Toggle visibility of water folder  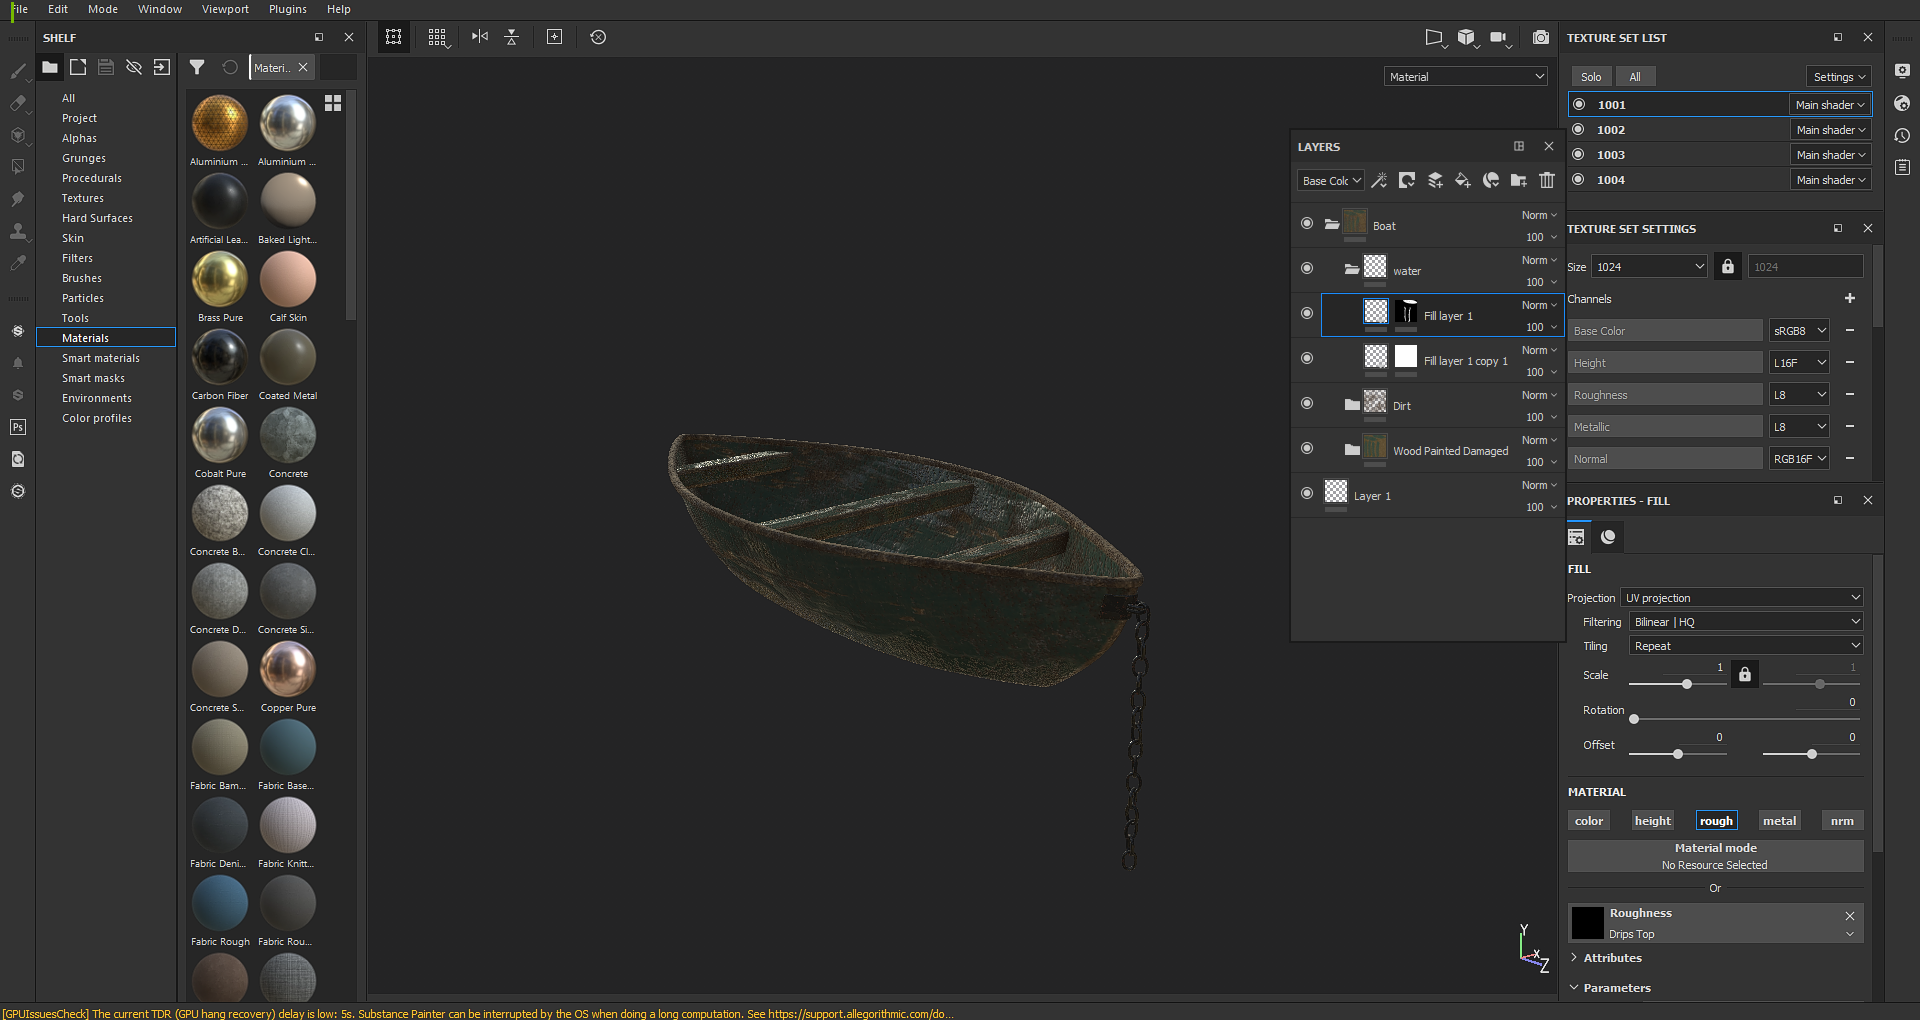pos(1307,268)
